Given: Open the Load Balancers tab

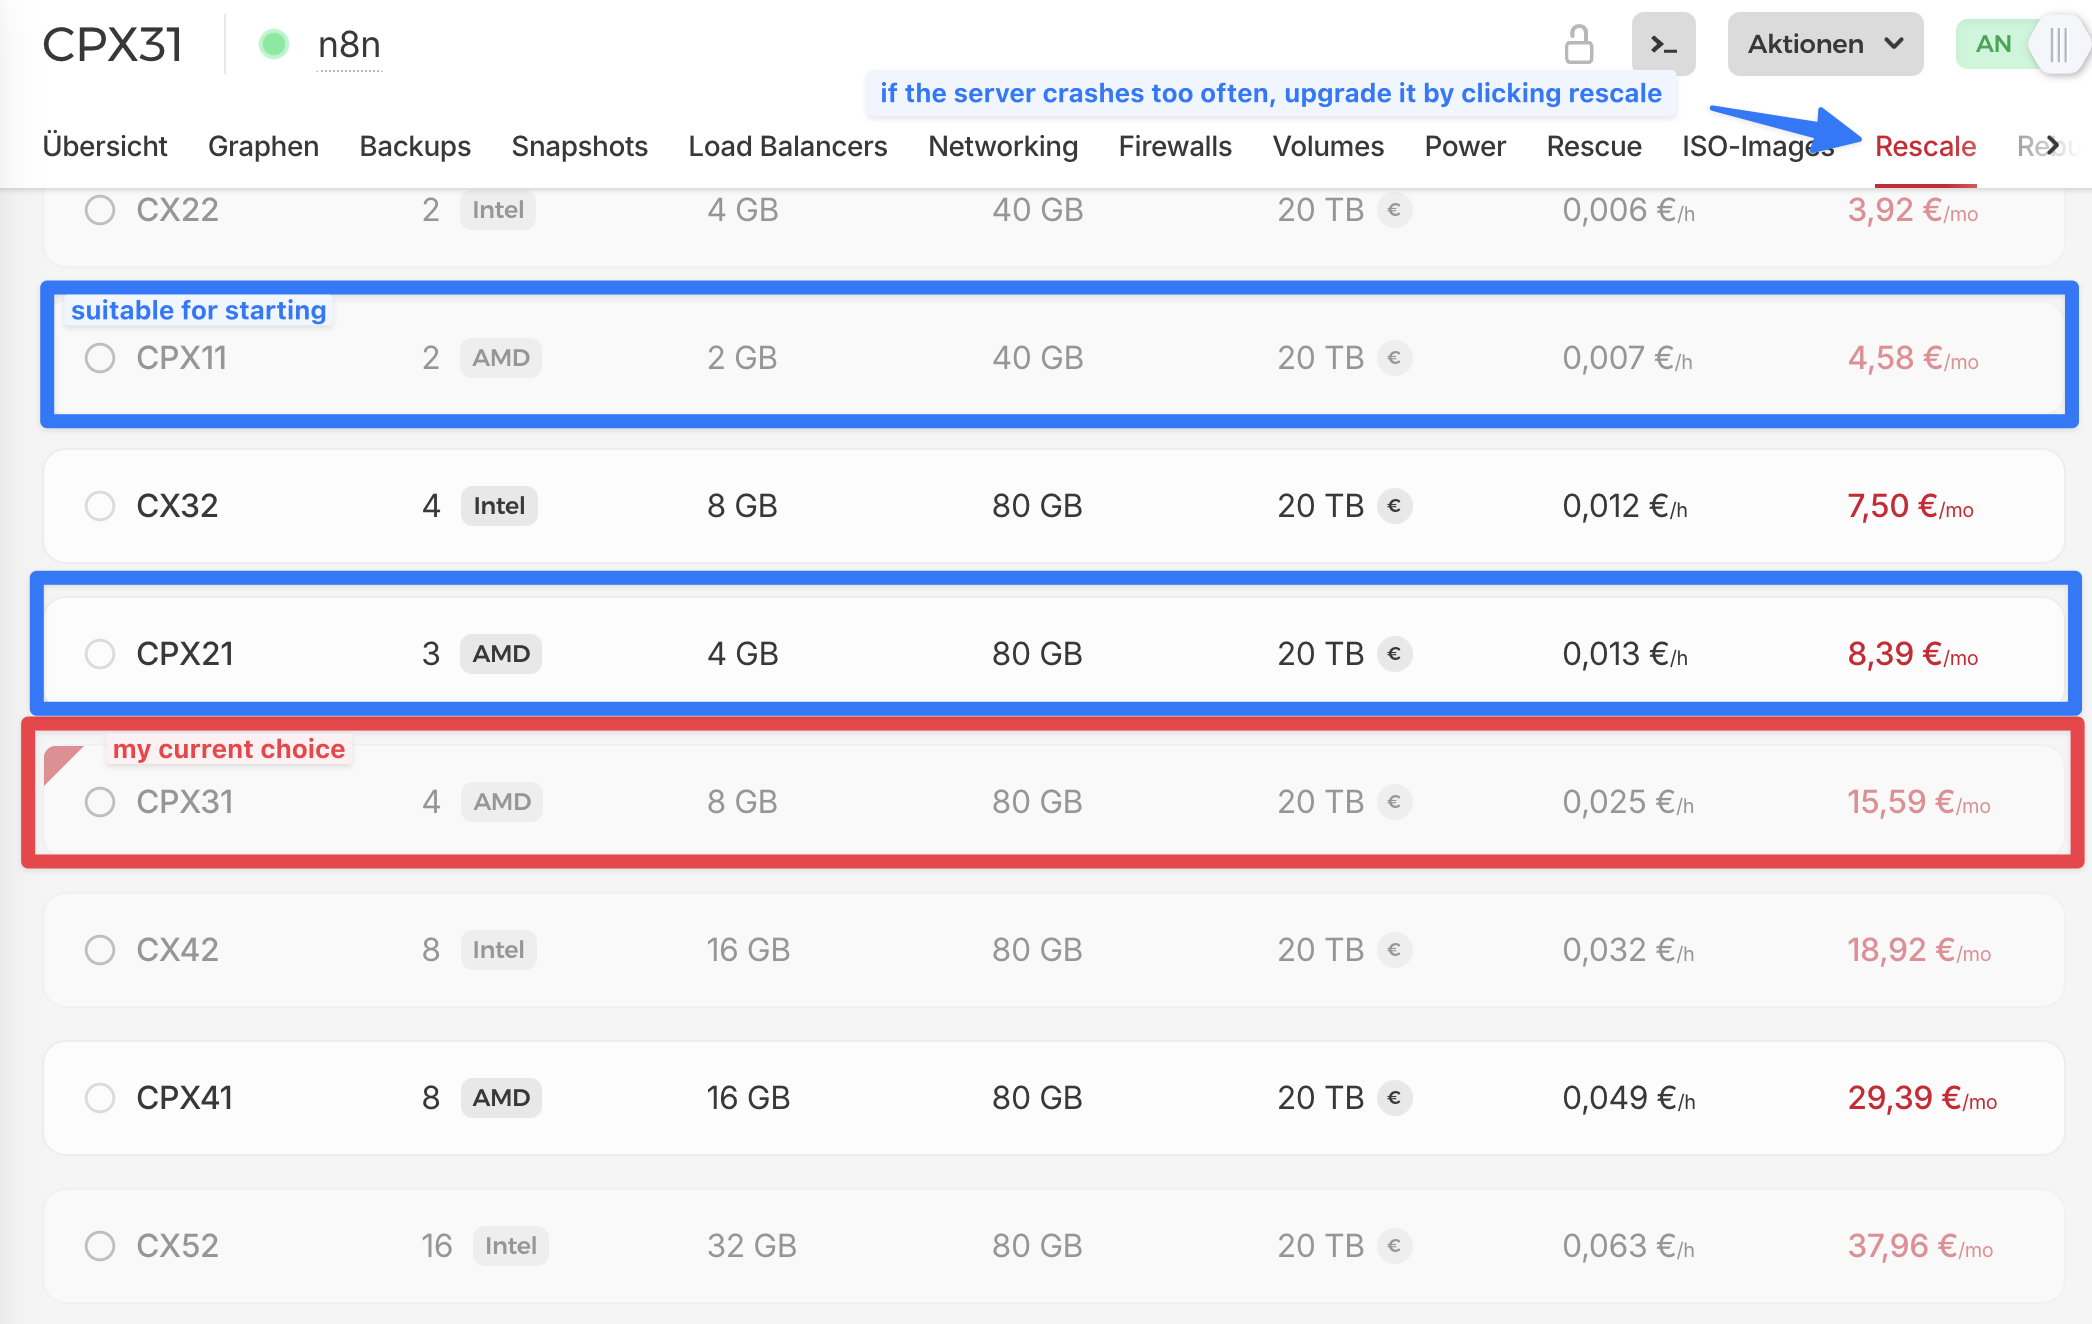Looking at the screenshot, I should 788,147.
